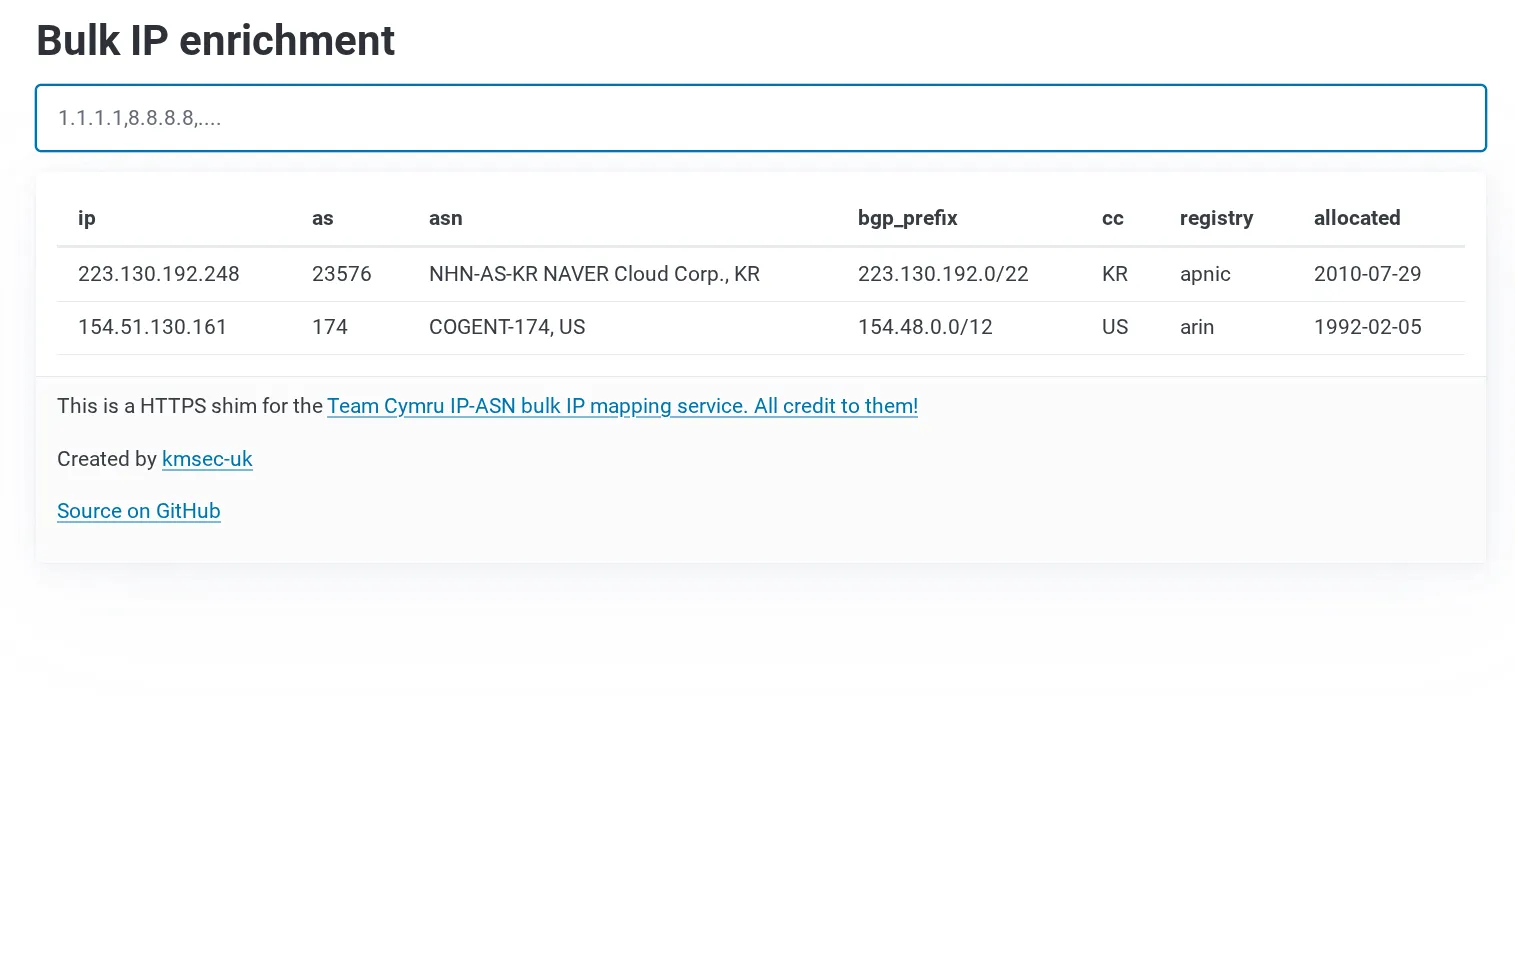
Task: Click the 'registry' column header
Action: tap(1216, 218)
